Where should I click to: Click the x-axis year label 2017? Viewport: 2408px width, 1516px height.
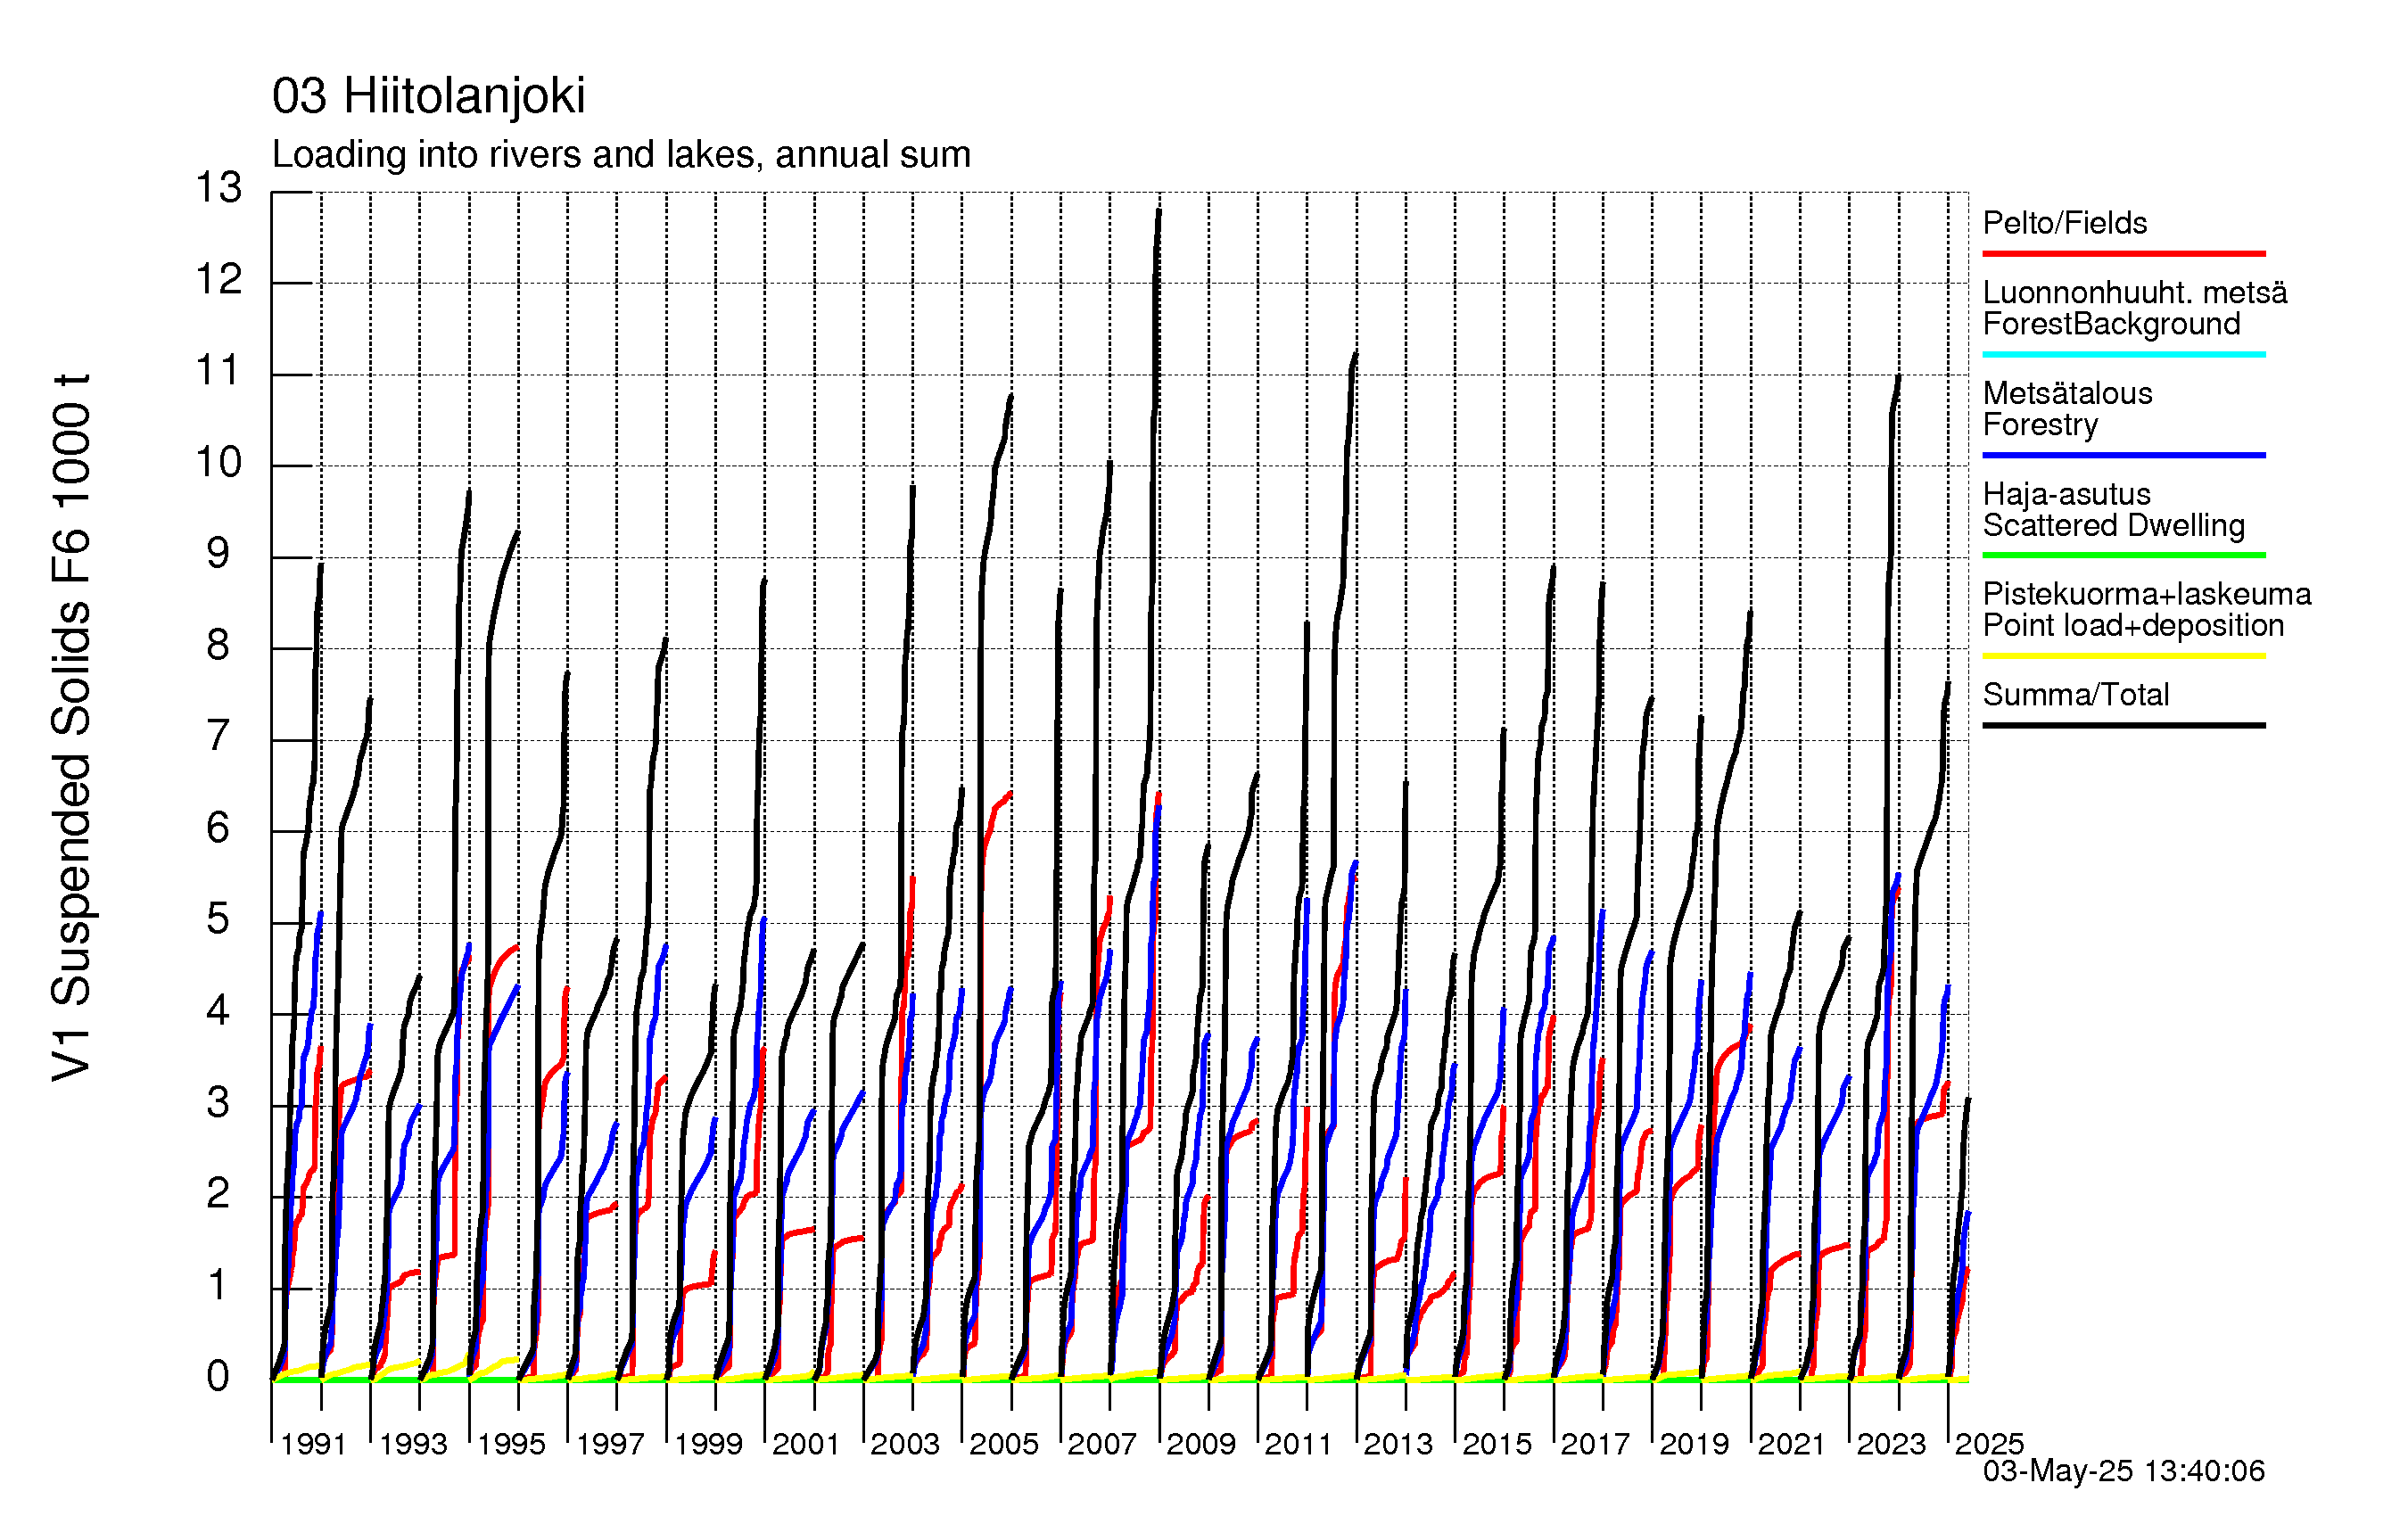1596,1444
